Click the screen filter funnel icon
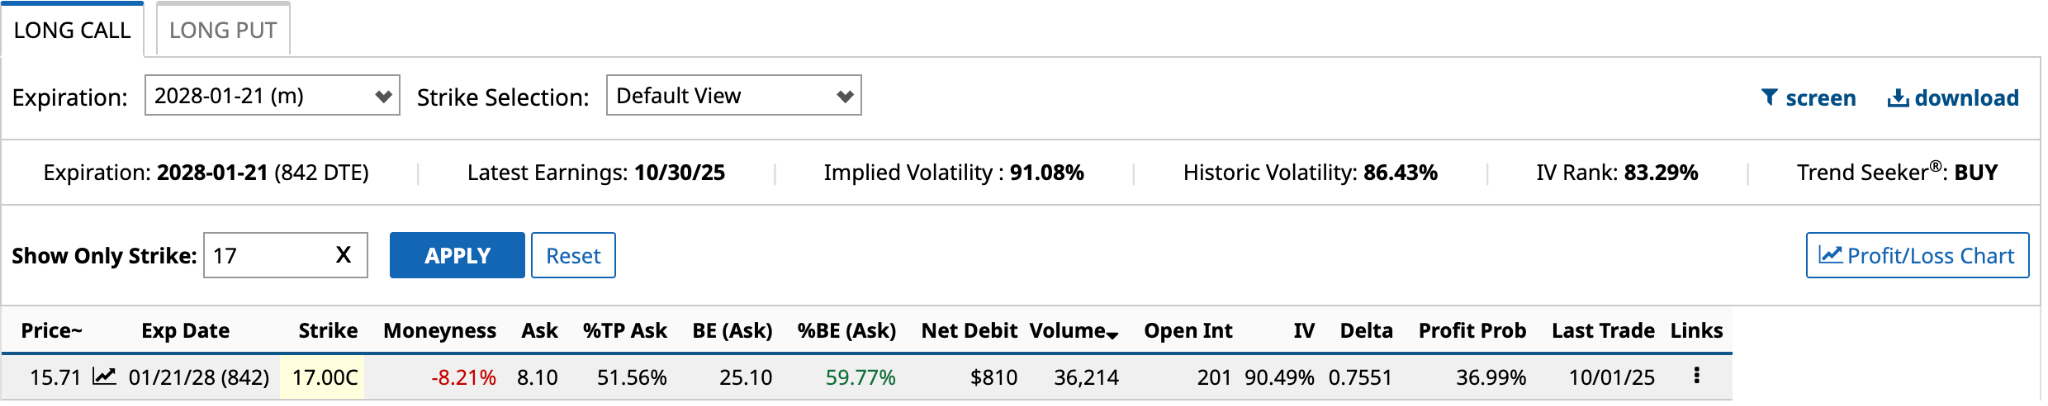Screen dimensions: 2048x406 (1769, 97)
